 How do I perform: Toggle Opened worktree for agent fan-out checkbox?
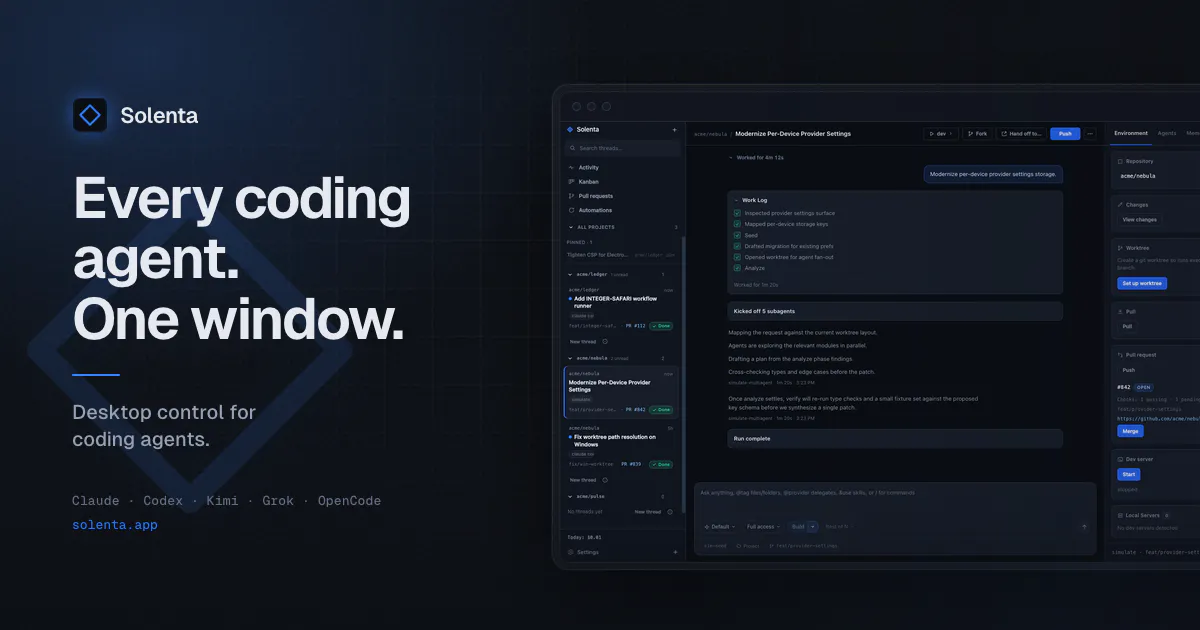(737, 257)
